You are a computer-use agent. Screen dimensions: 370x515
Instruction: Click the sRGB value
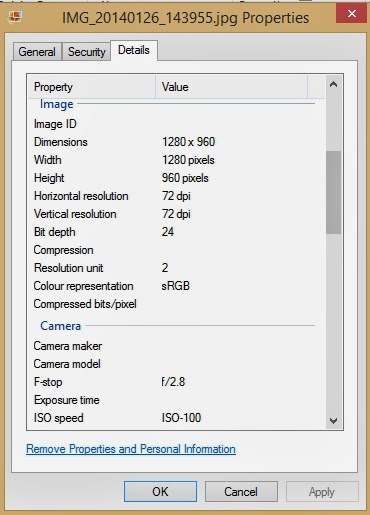(175, 286)
